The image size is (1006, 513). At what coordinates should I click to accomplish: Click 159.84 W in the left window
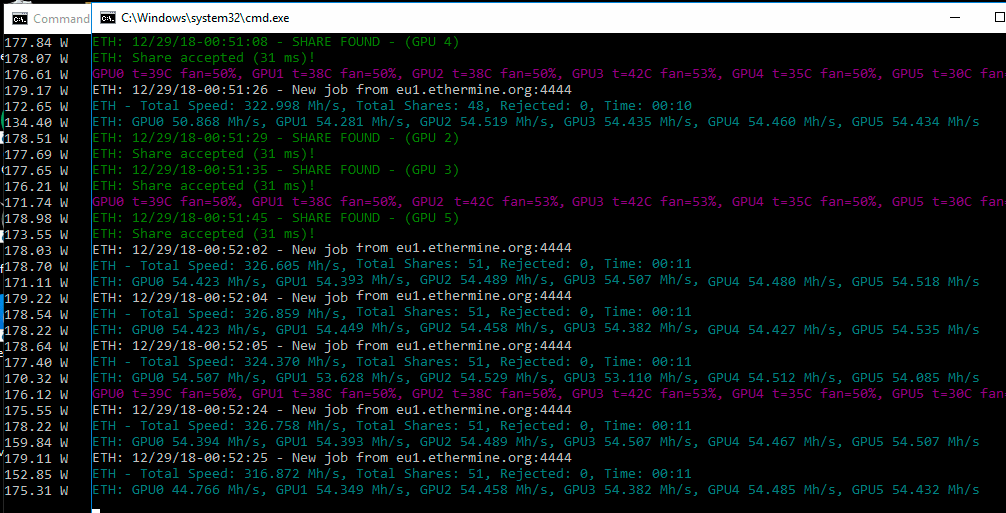[x=37, y=442]
